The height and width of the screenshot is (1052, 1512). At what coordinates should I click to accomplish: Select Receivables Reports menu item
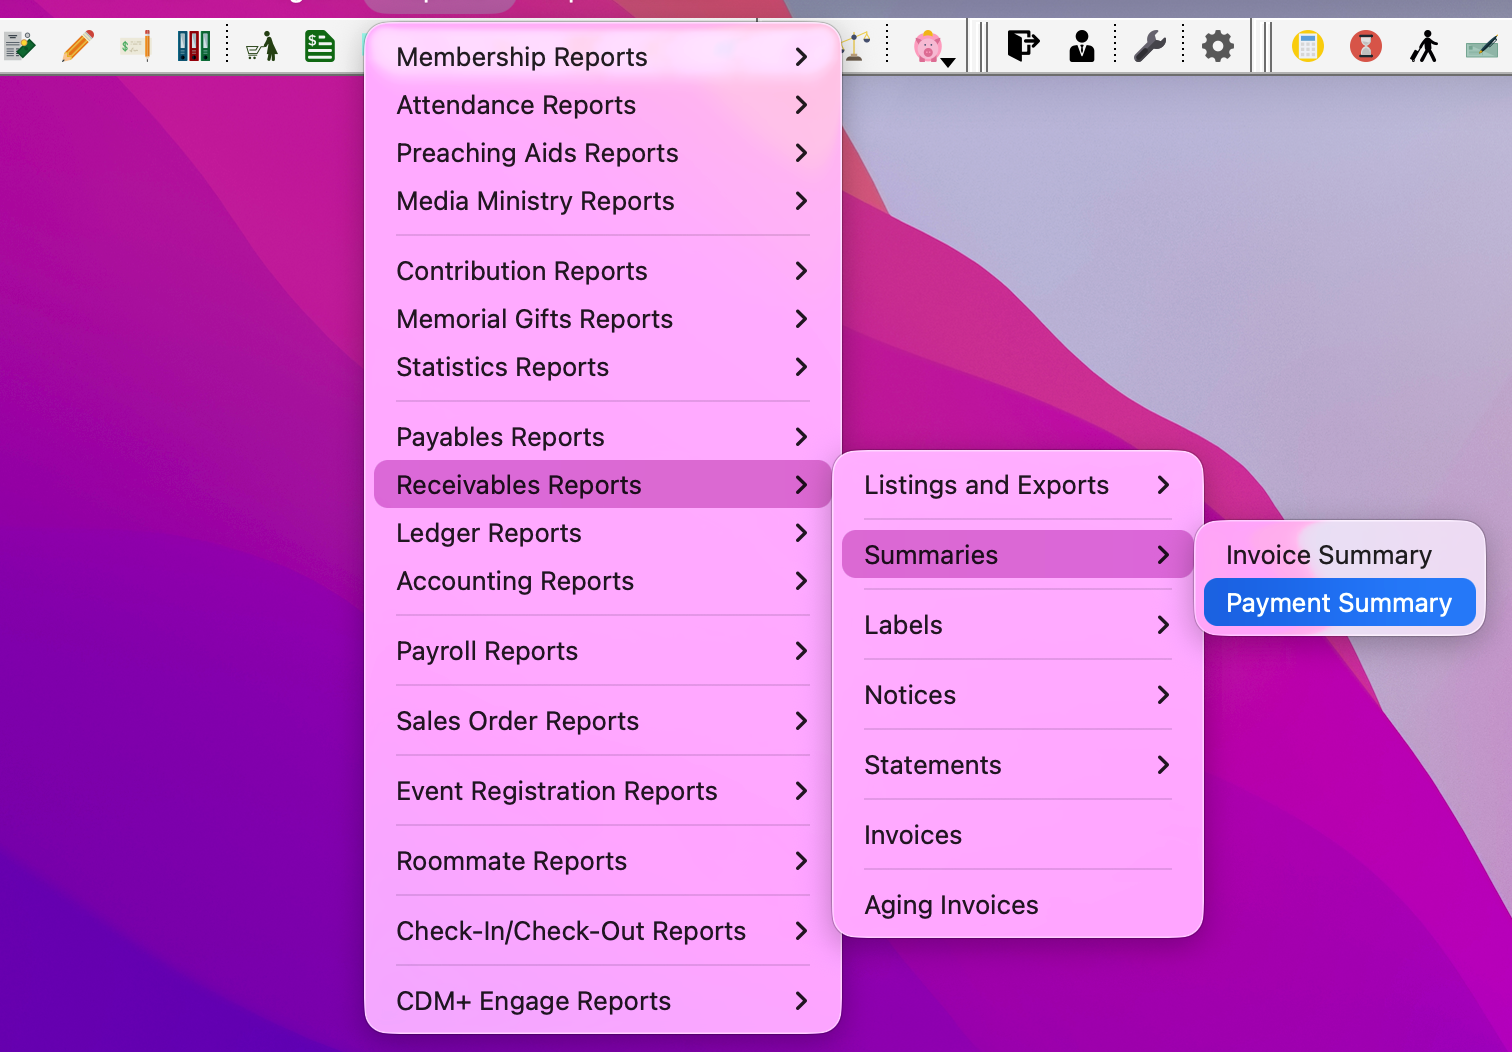tap(603, 485)
